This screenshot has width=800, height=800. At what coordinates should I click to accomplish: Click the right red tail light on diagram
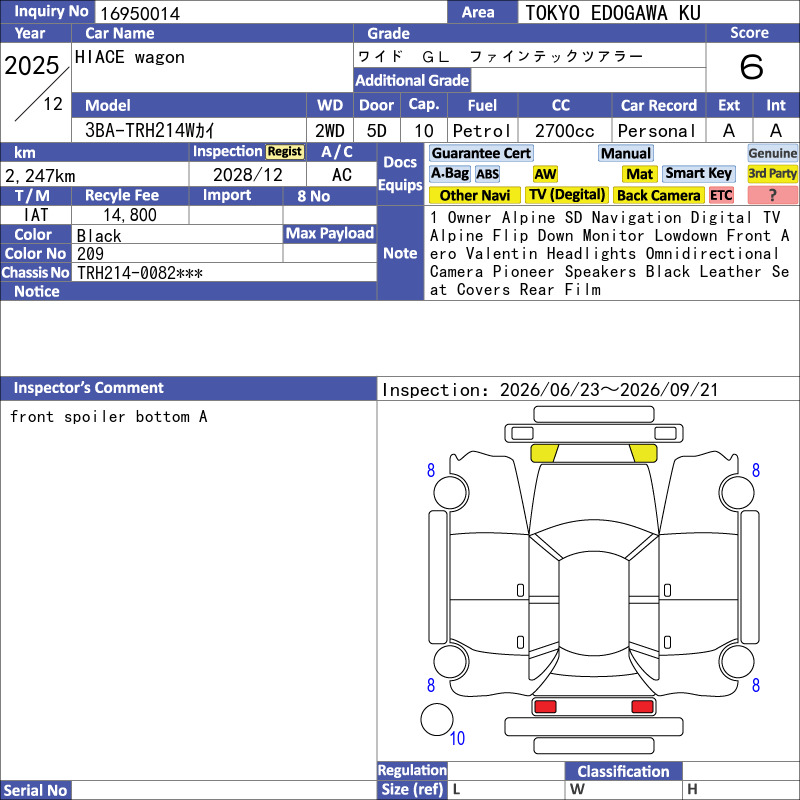click(642, 707)
